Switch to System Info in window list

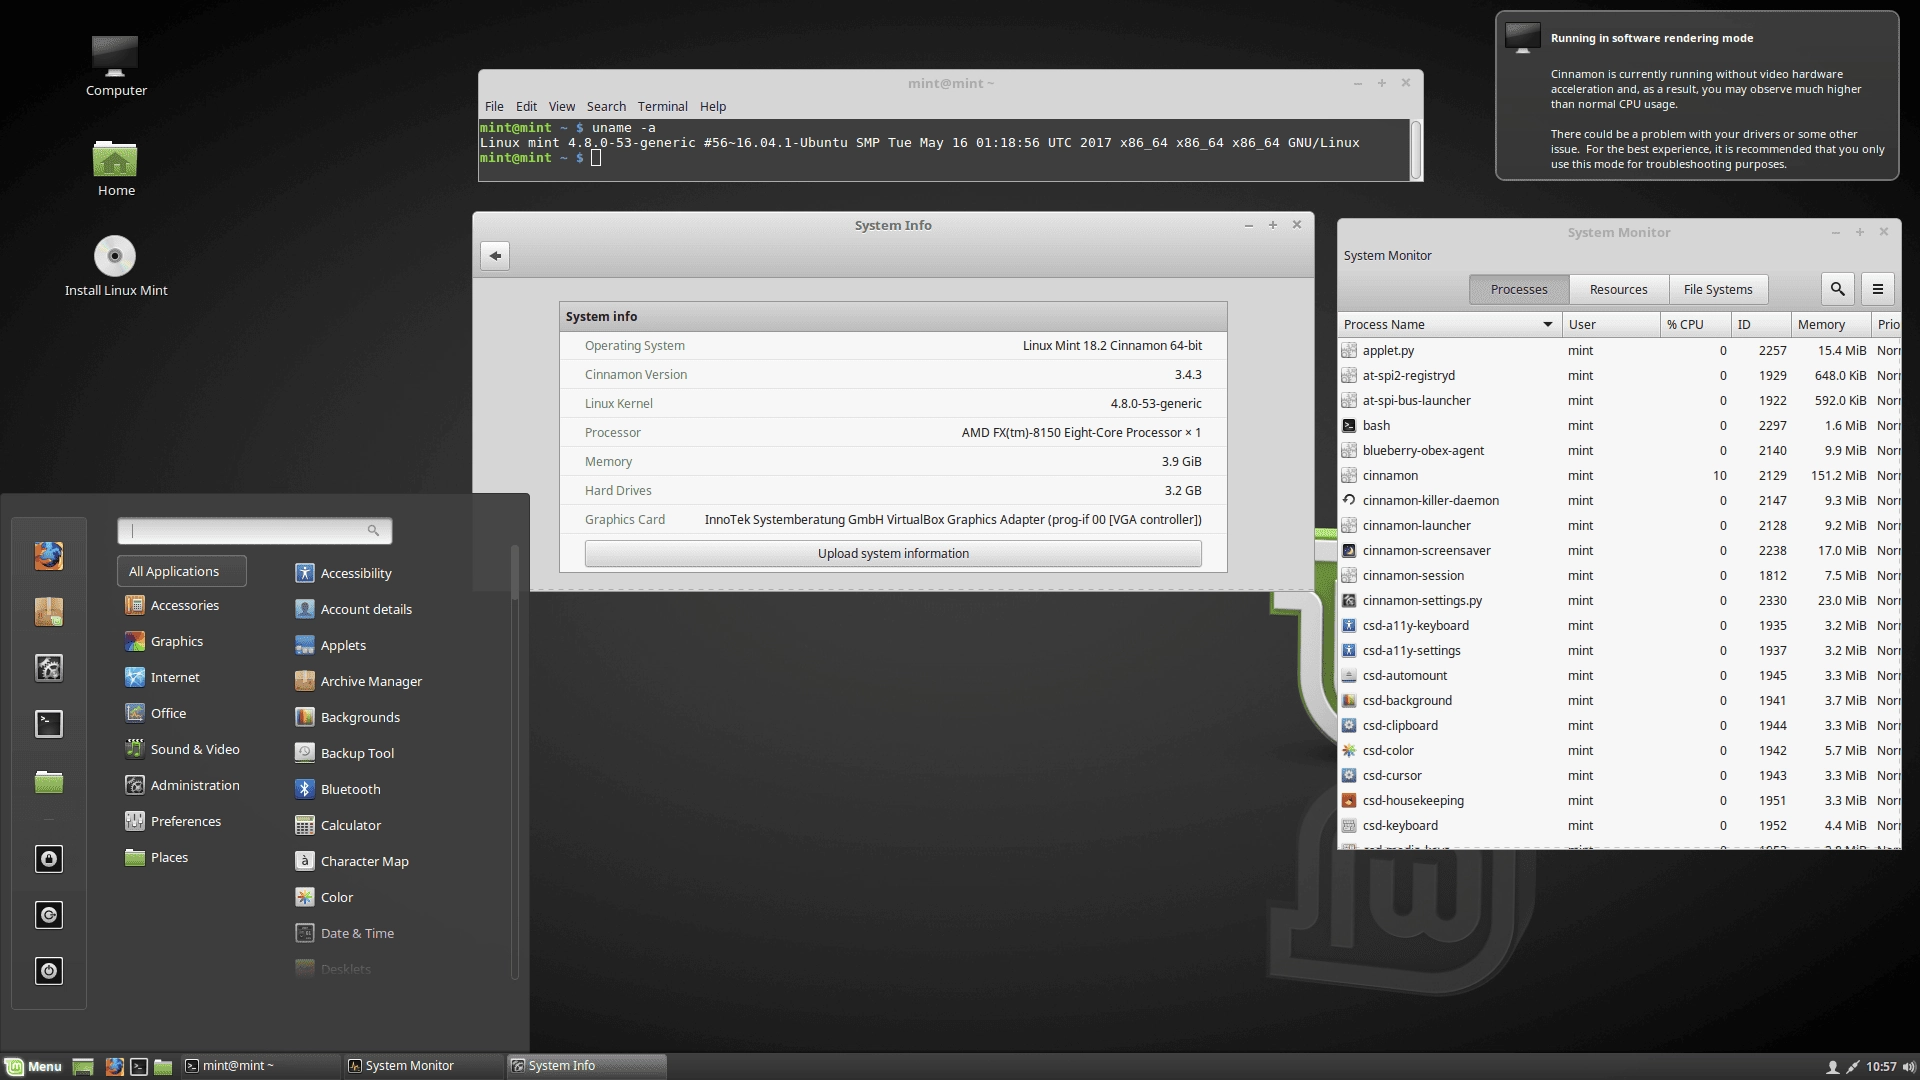click(587, 1067)
